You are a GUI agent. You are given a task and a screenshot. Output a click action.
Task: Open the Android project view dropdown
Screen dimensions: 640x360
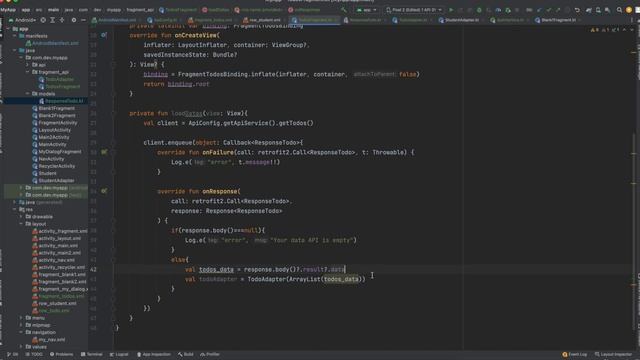[22, 20]
